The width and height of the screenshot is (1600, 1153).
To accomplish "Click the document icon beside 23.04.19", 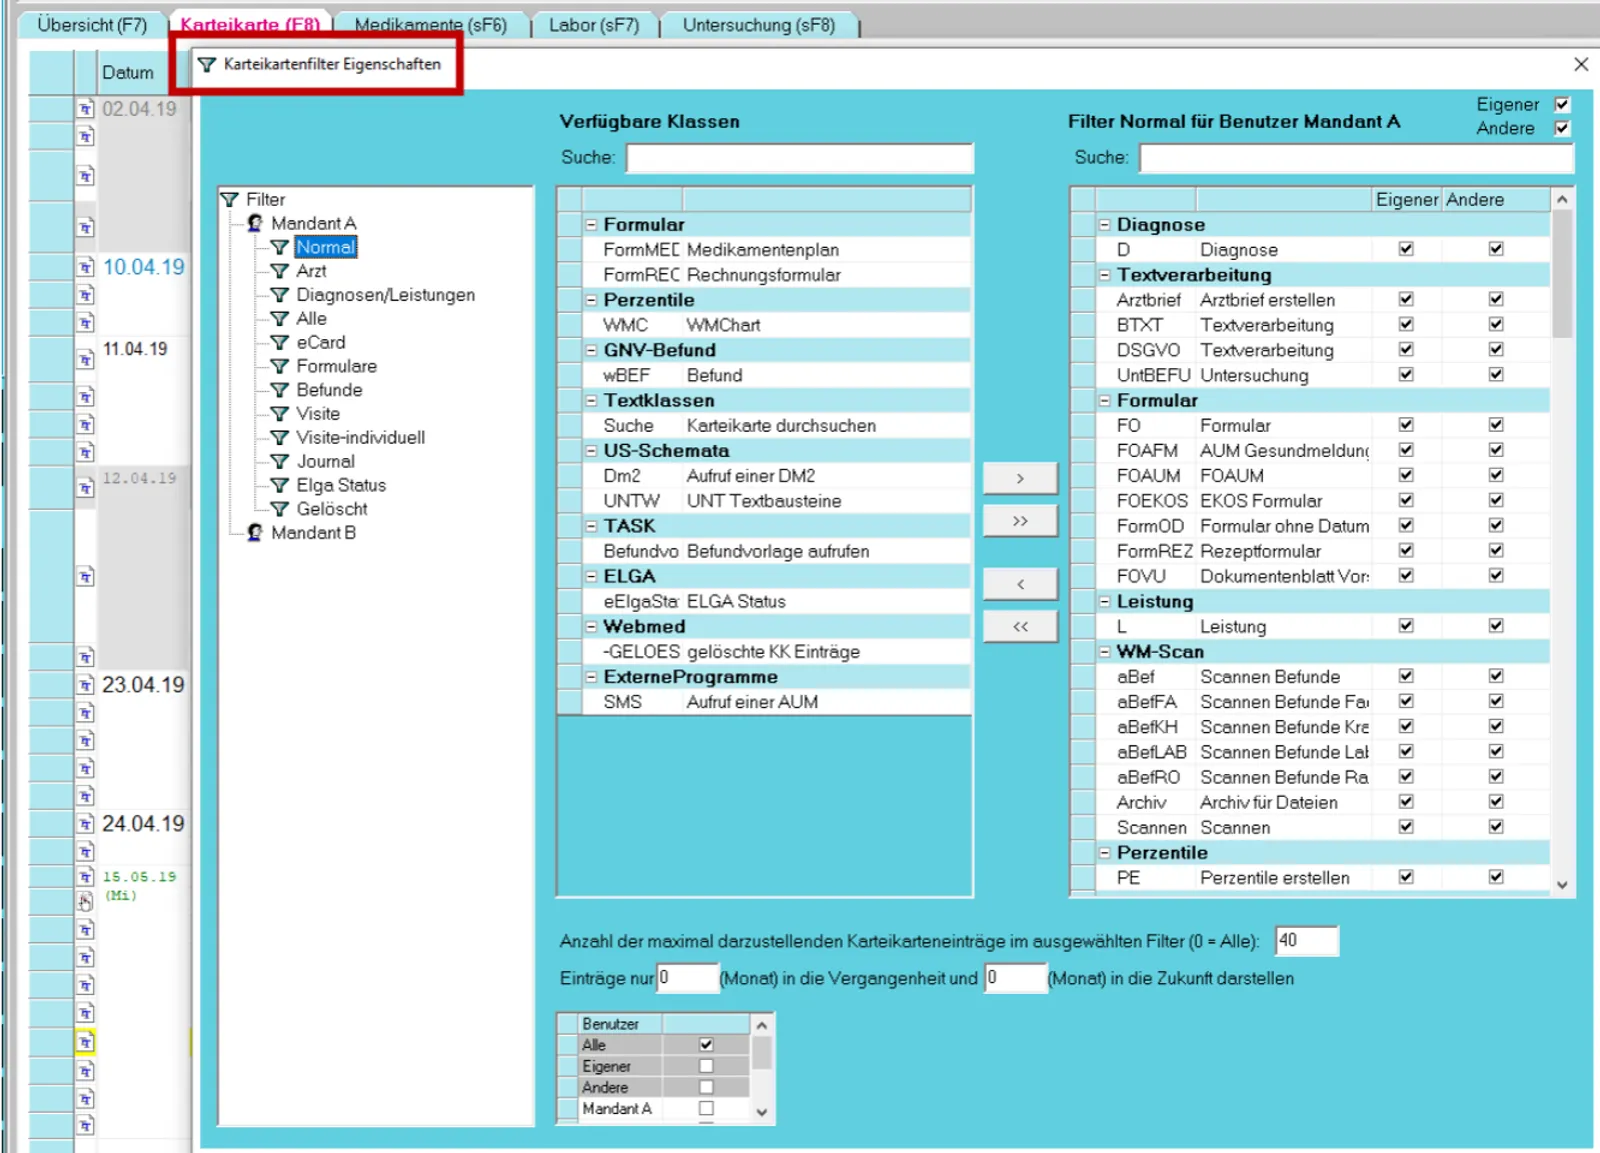I will (86, 685).
